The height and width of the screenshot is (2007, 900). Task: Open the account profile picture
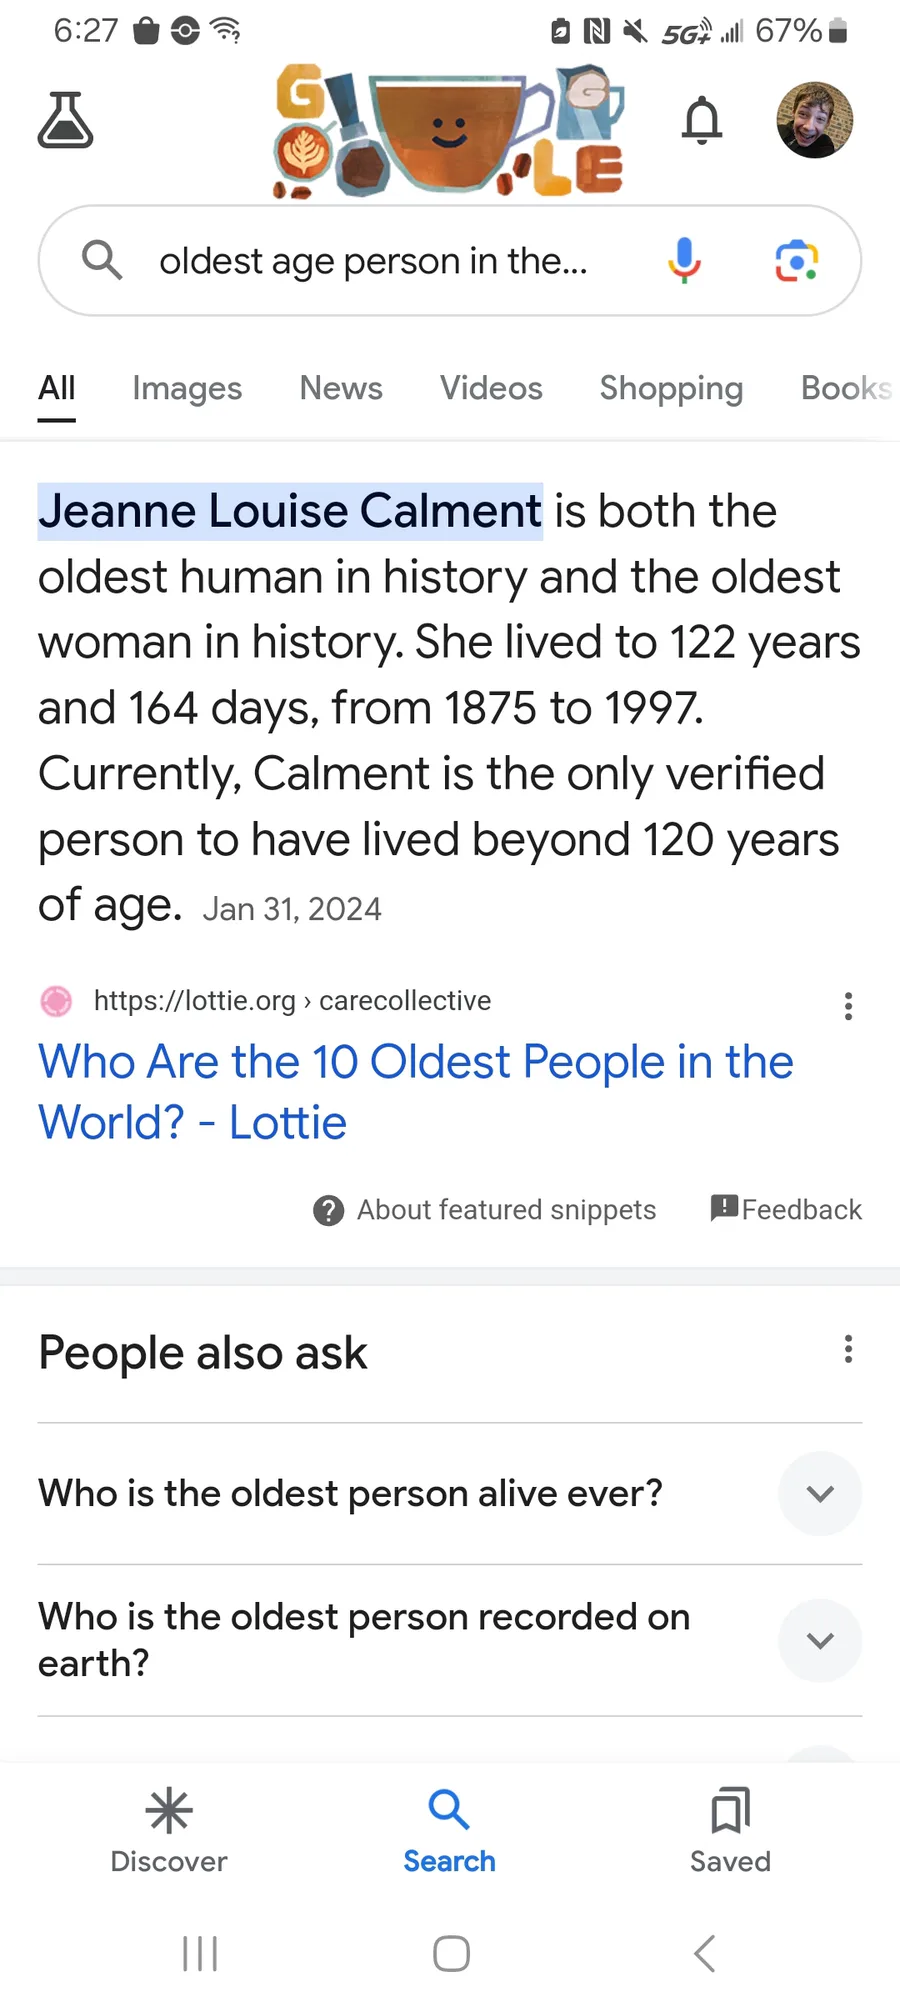click(814, 120)
